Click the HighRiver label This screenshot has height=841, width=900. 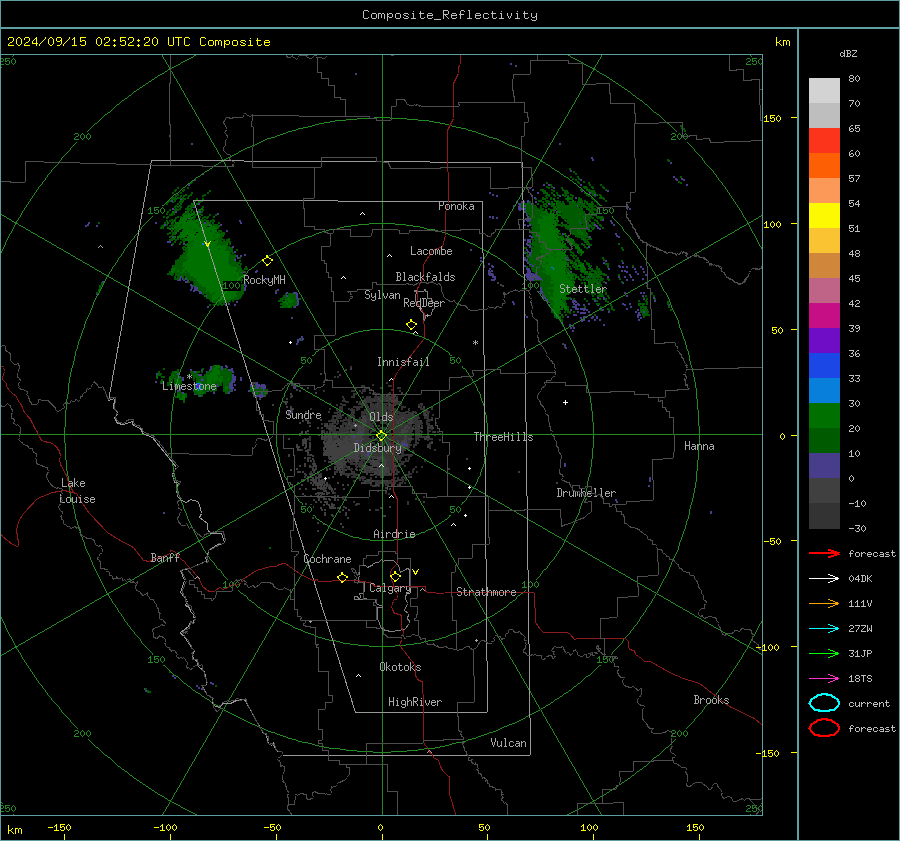tap(415, 702)
